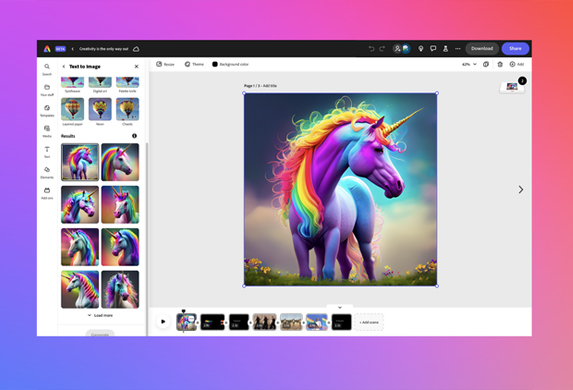Open Text in the left sidebar
The image size is (573, 390).
pyautogui.click(x=47, y=152)
